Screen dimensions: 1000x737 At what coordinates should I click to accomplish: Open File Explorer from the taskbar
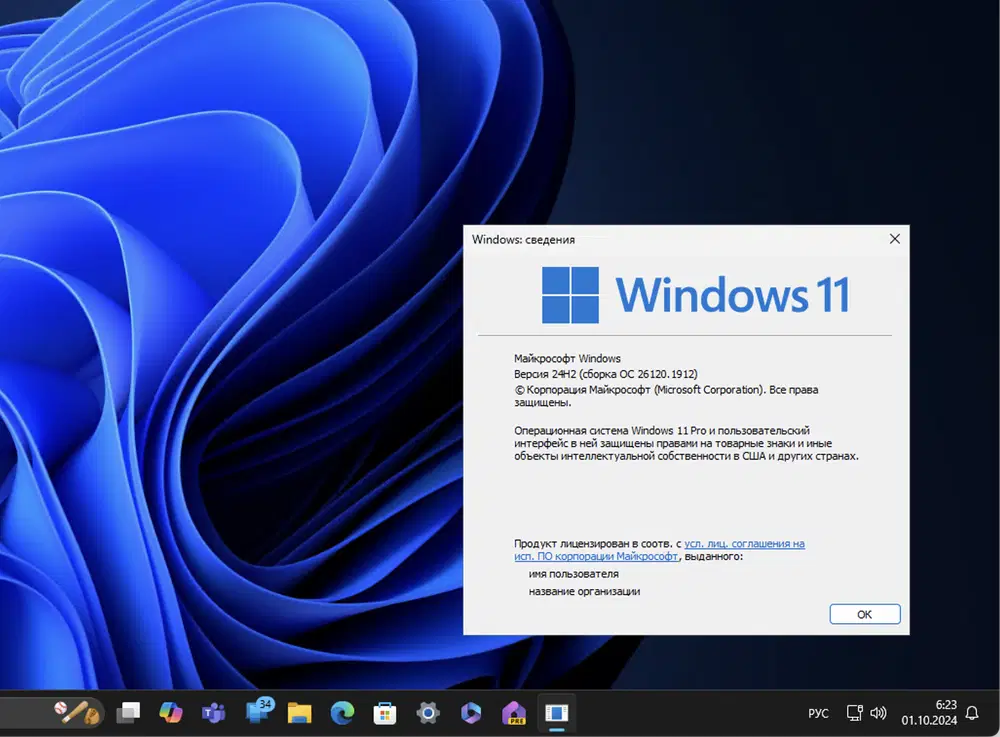coord(299,712)
